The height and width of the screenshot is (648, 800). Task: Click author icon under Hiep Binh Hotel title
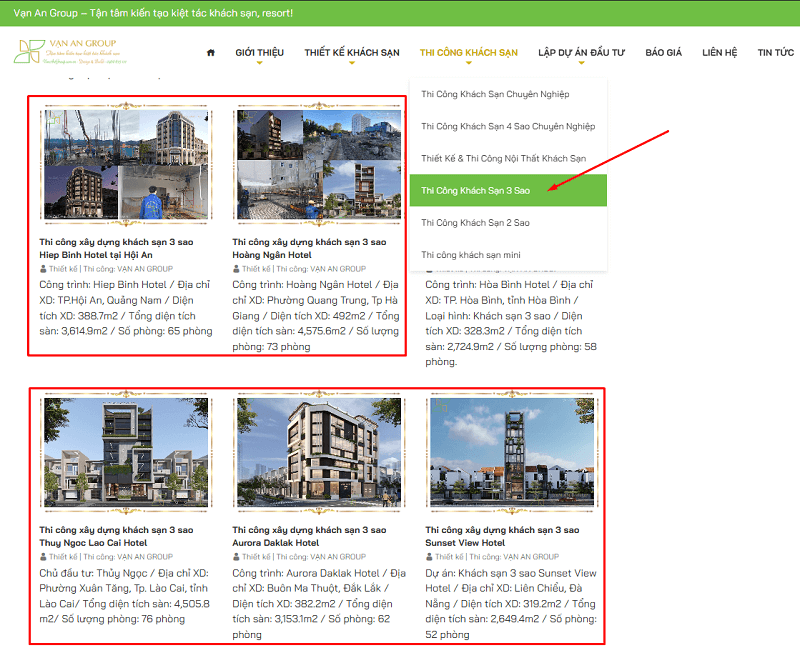tap(43, 269)
